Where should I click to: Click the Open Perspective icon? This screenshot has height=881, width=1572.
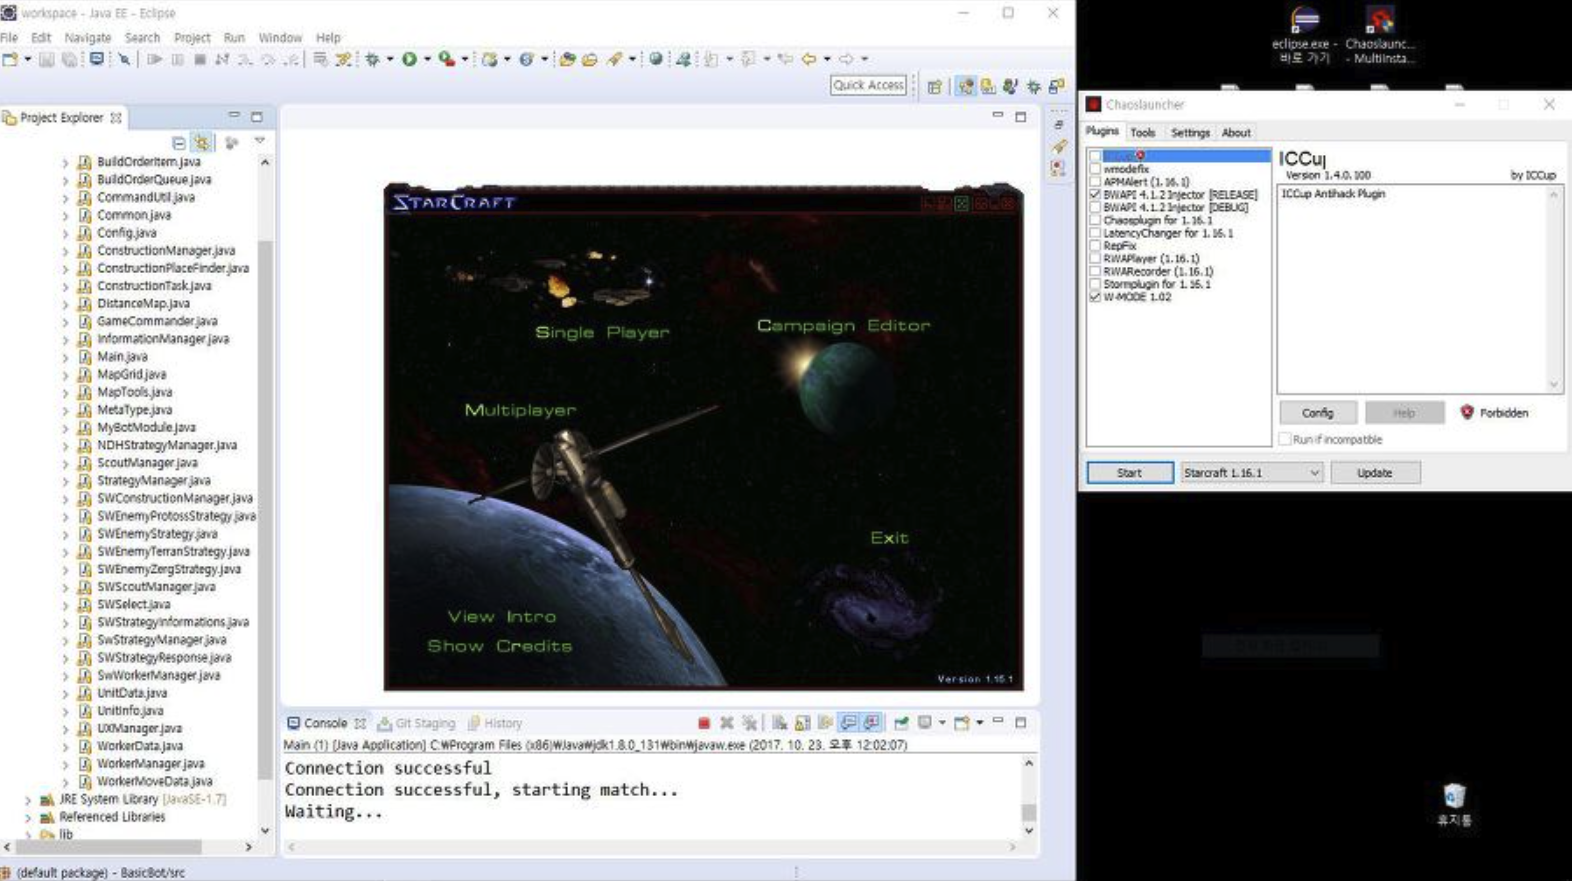(x=935, y=87)
